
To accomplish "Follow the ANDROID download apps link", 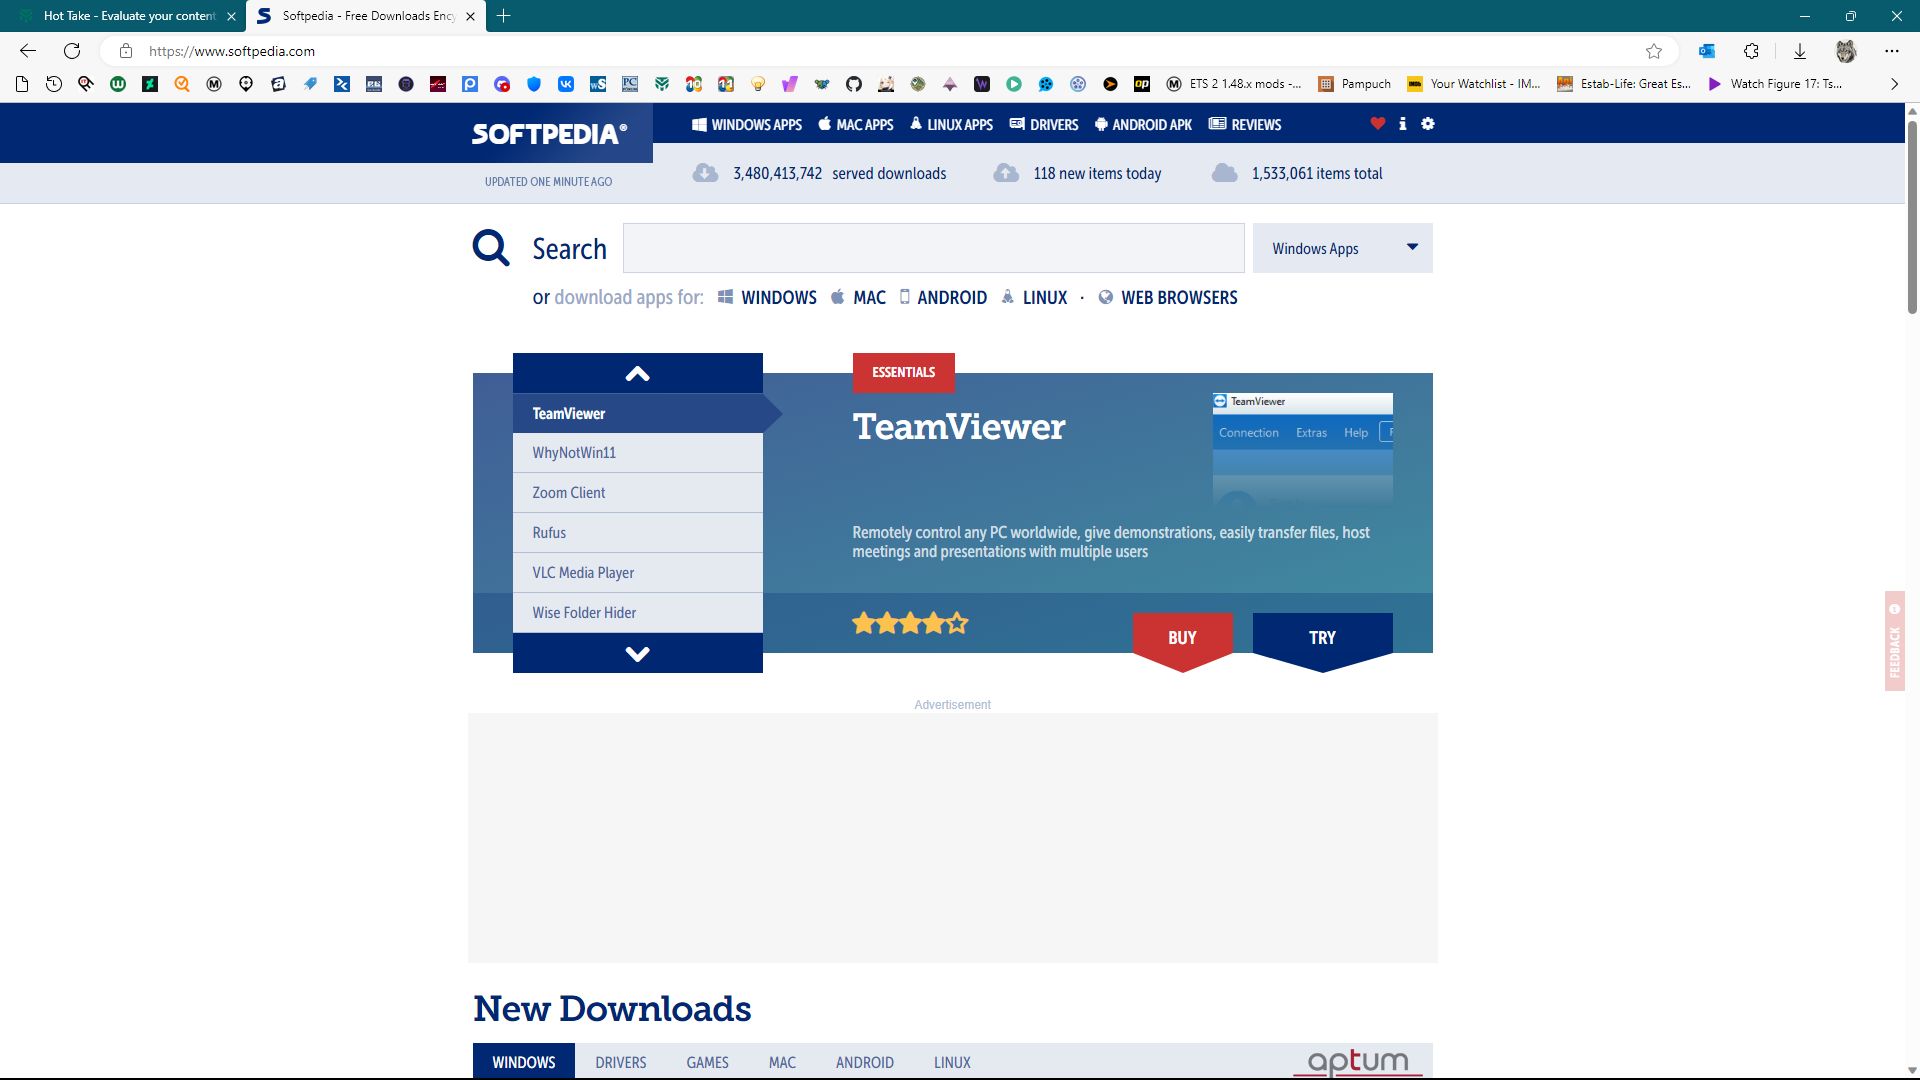I will click(x=943, y=297).
